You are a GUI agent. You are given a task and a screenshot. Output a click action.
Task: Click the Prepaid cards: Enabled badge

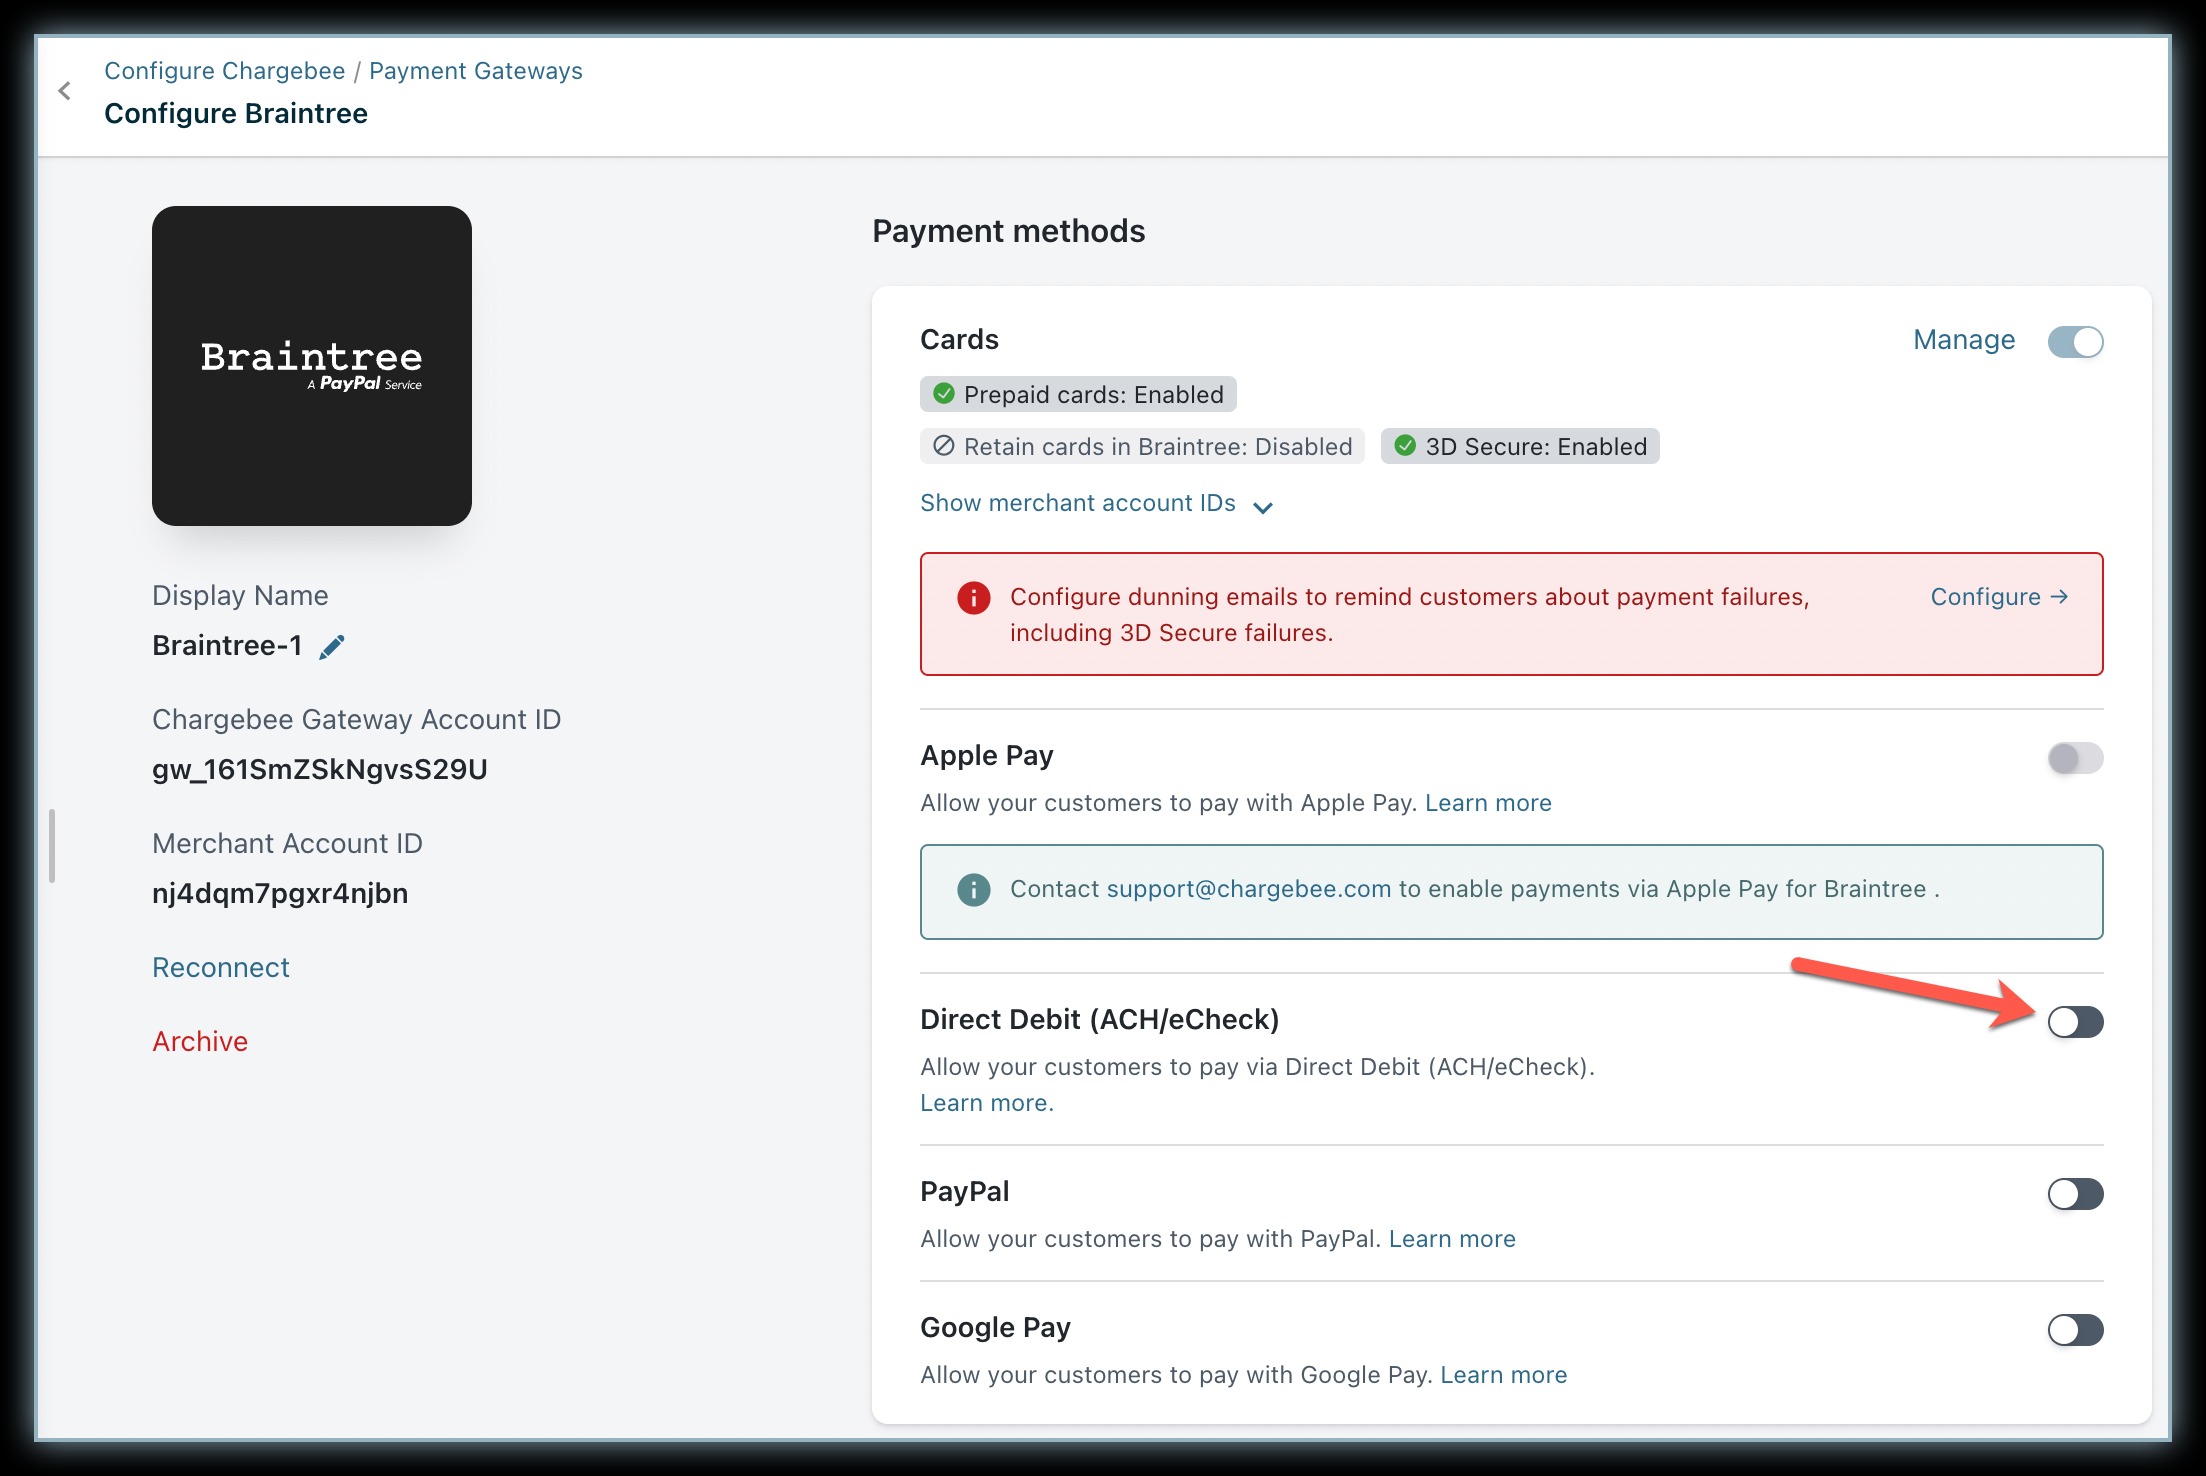tap(1078, 394)
